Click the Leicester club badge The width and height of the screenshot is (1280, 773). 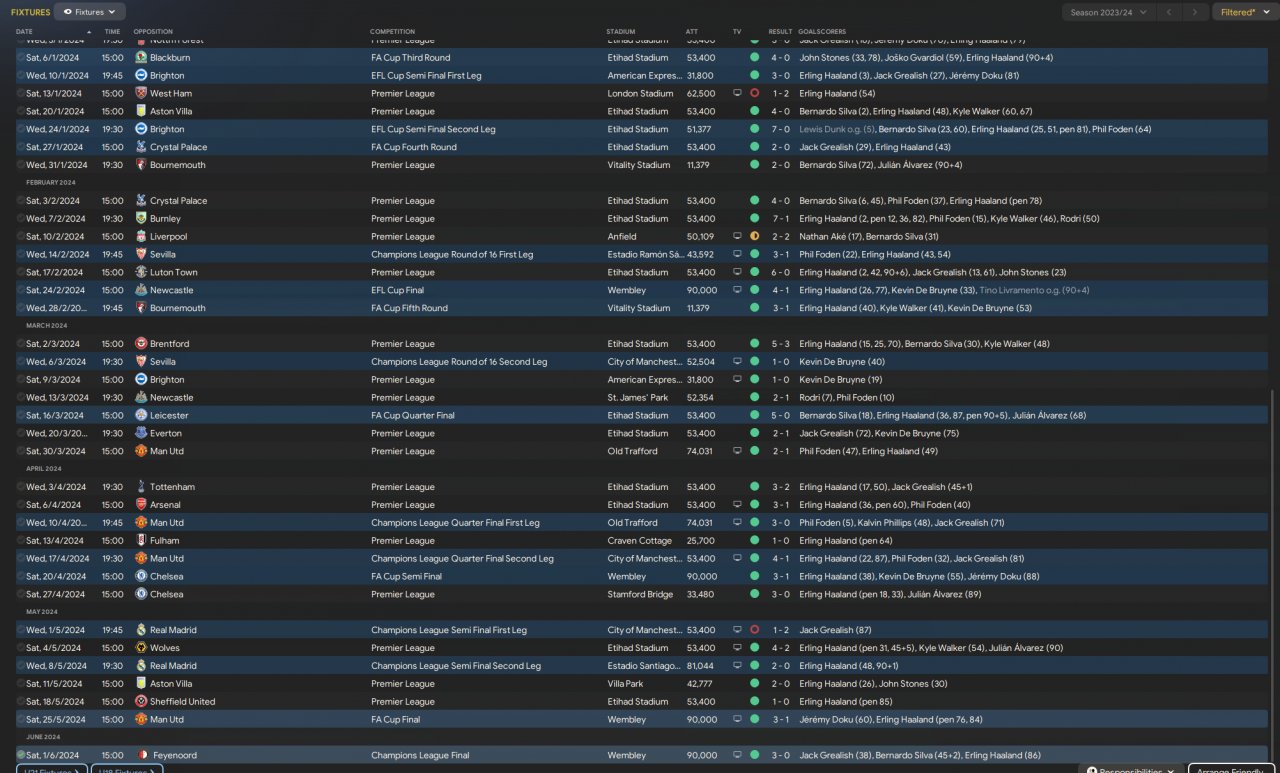click(x=141, y=416)
